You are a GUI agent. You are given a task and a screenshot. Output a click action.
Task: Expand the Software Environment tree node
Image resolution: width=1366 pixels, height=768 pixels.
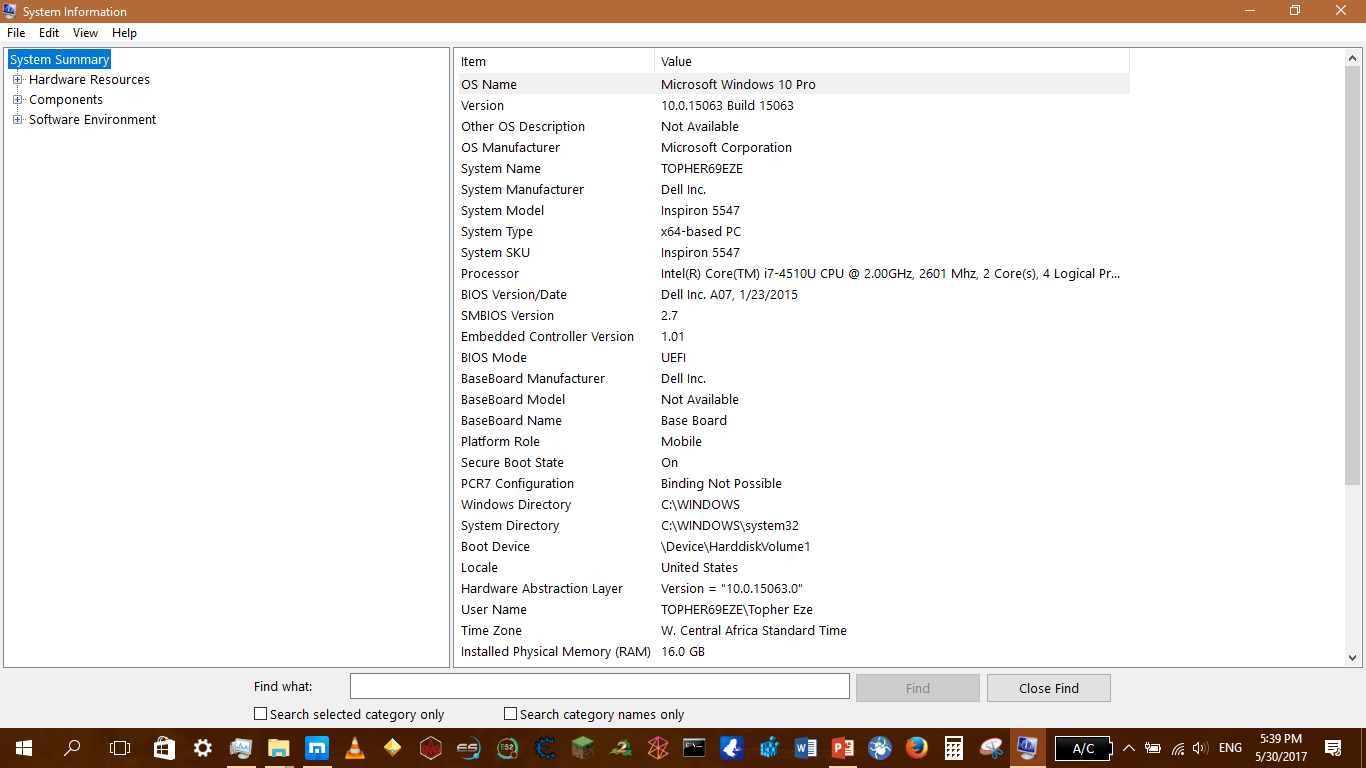17,120
